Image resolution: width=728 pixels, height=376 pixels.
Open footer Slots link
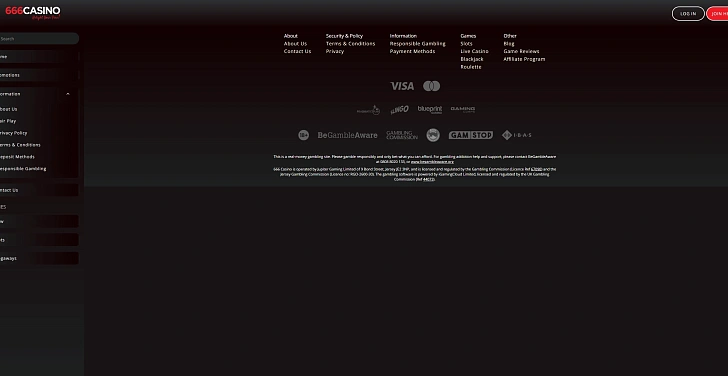(x=467, y=44)
